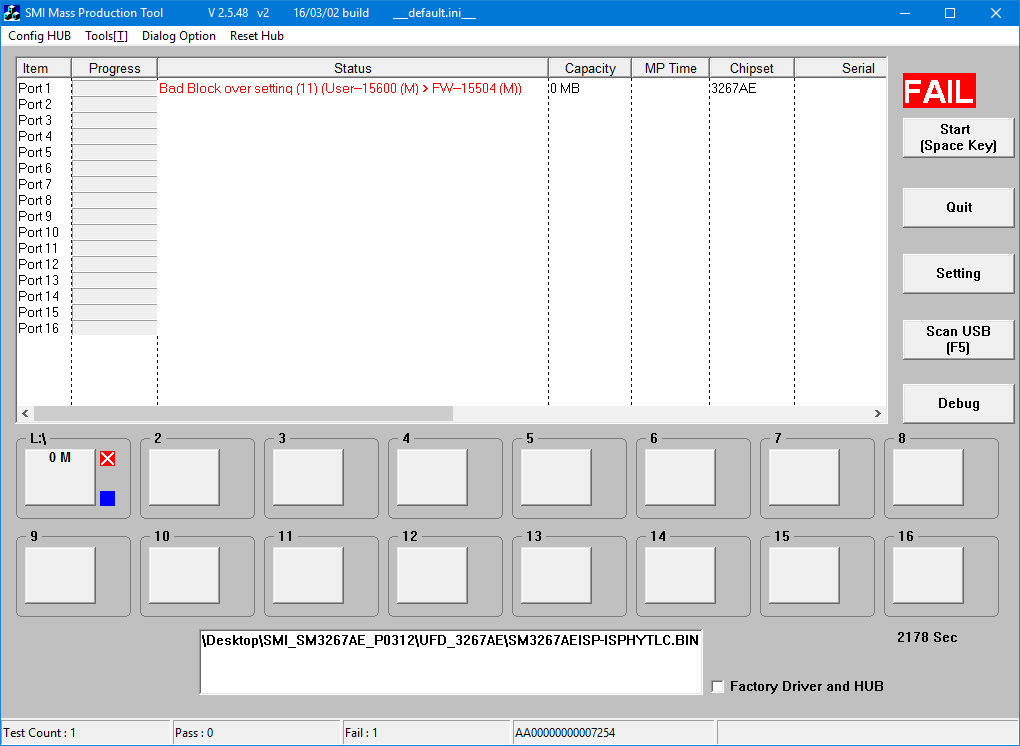Click the horizontal scrollbar thumb in port list
Image resolution: width=1020 pixels, height=746 pixels.
(243, 414)
